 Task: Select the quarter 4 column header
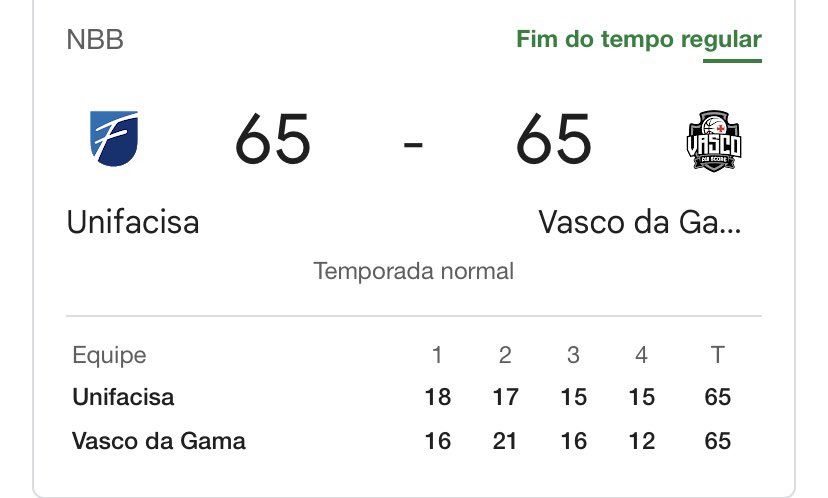pyautogui.click(x=641, y=355)
